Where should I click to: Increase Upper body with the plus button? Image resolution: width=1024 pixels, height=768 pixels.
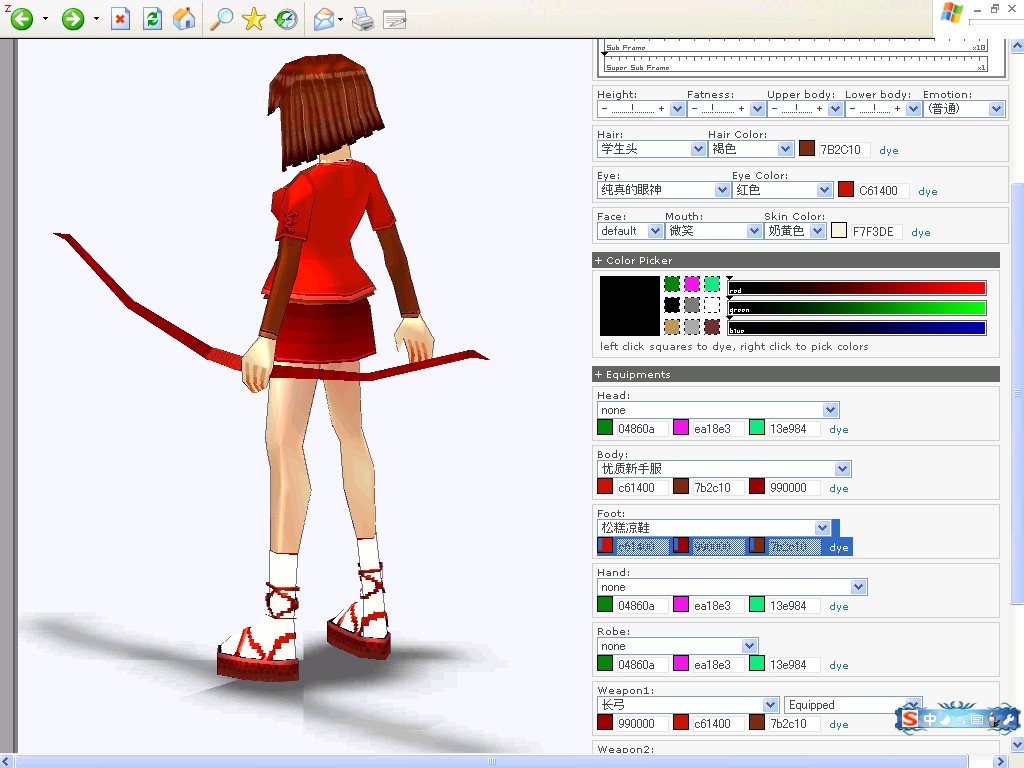pos(819,109)
